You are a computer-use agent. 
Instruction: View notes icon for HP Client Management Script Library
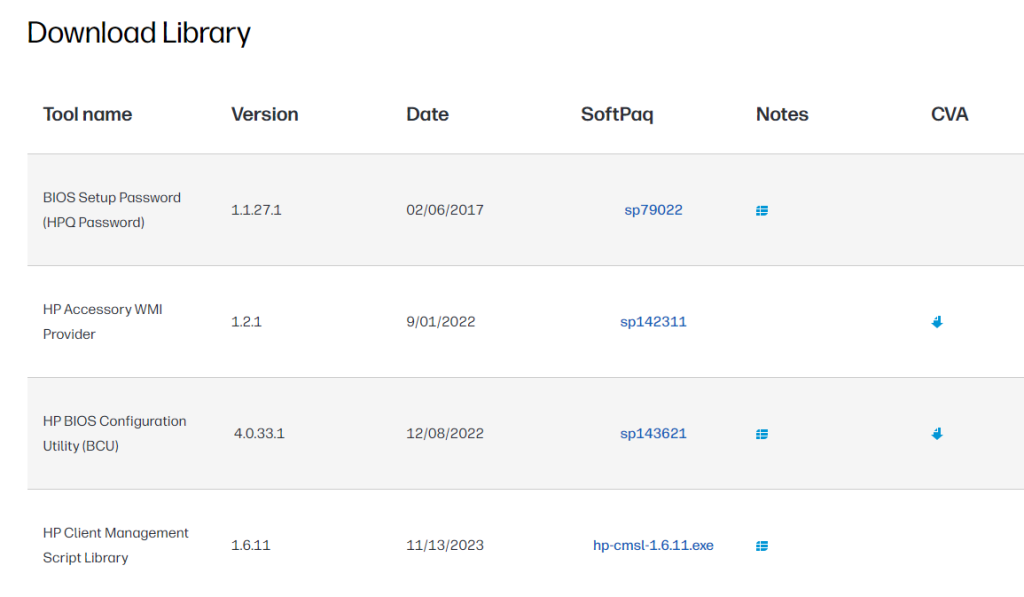(761, 545)
